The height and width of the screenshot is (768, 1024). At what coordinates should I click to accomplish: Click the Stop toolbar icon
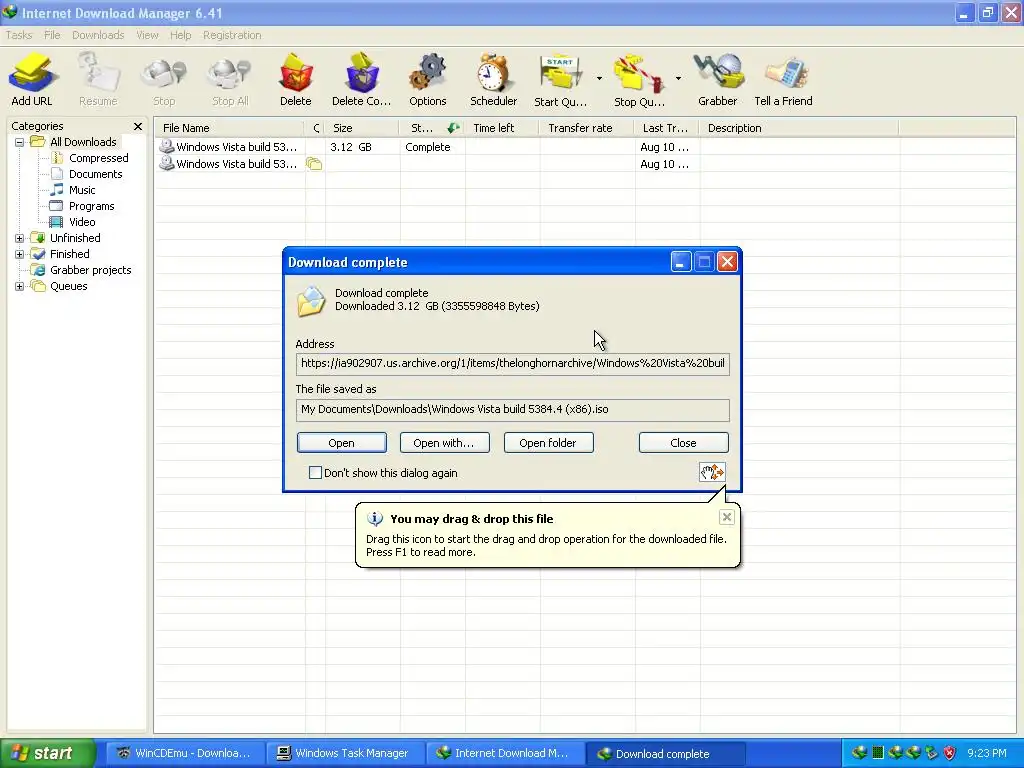point(164,80)
